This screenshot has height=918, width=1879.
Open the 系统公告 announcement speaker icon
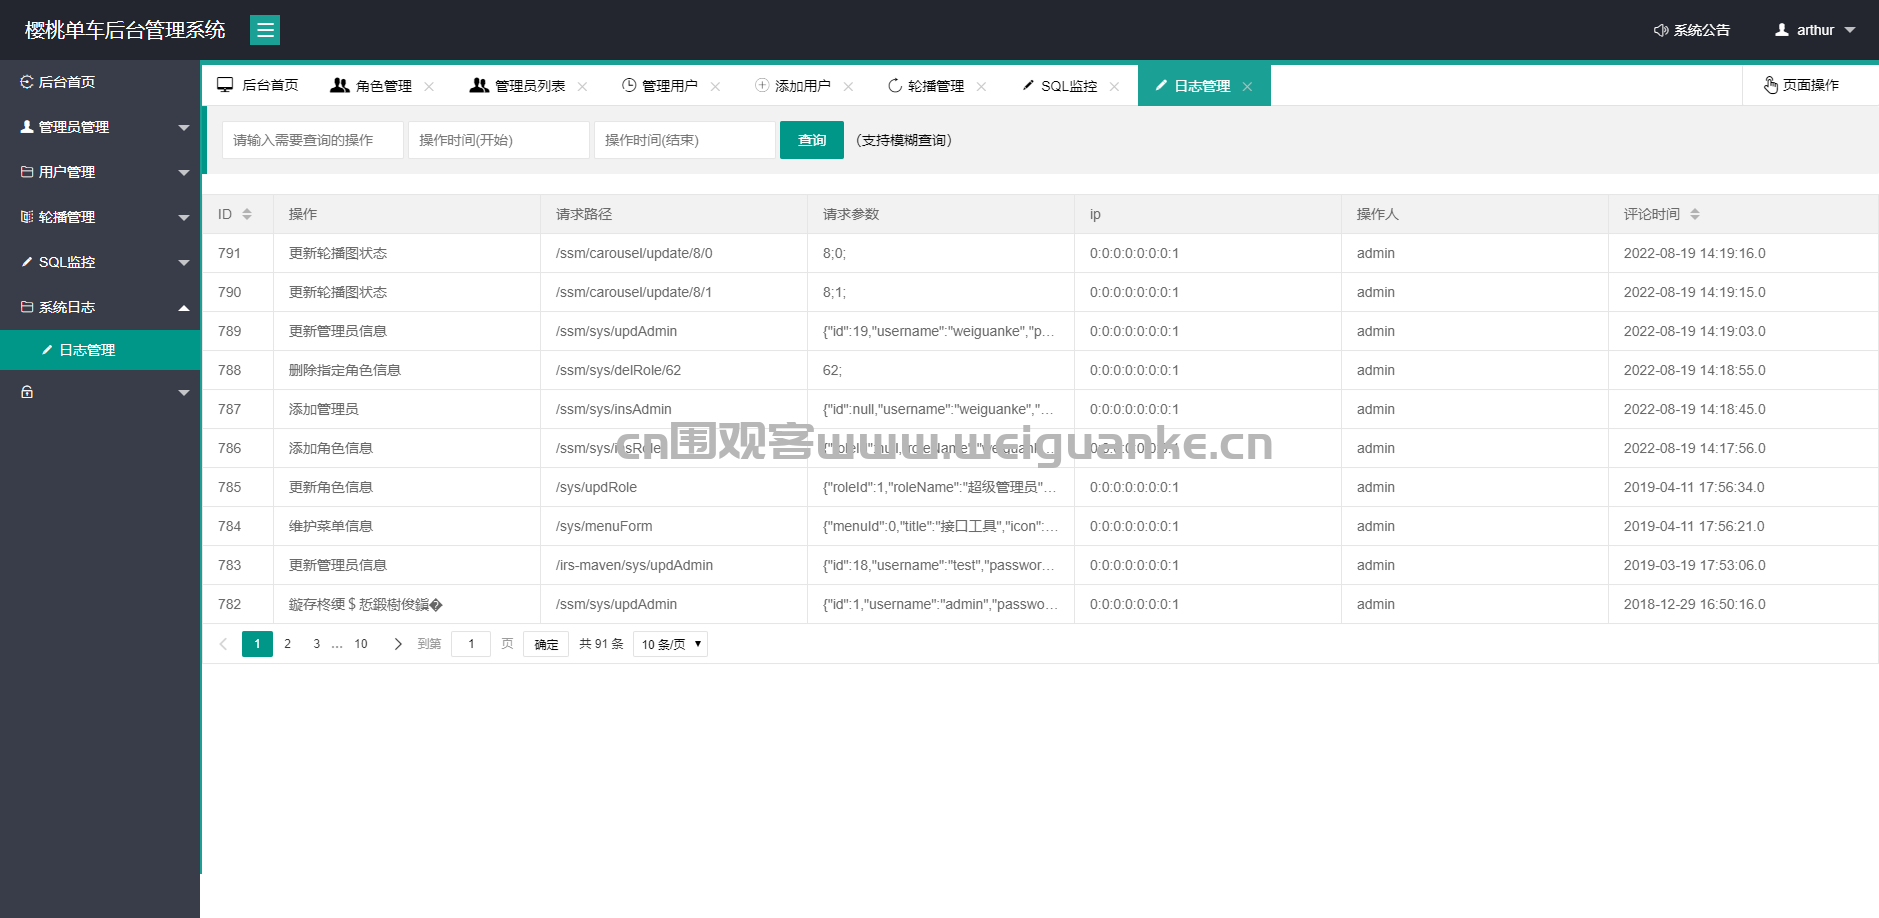click(x=1661, y=30)
